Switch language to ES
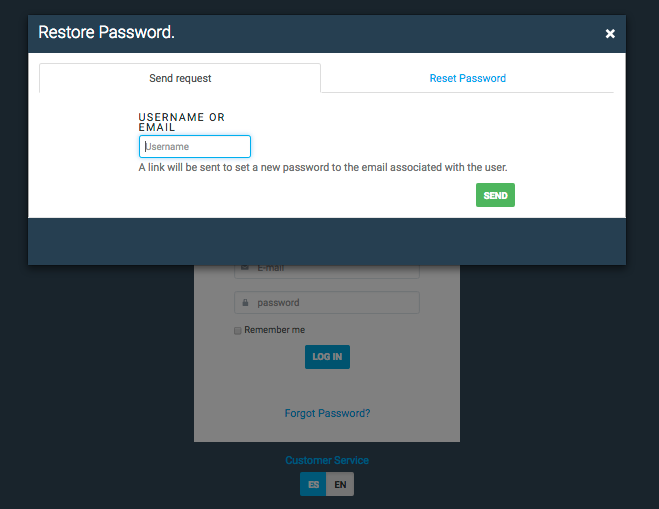Viewport: 659px width, 509px height. coord(314,485)
